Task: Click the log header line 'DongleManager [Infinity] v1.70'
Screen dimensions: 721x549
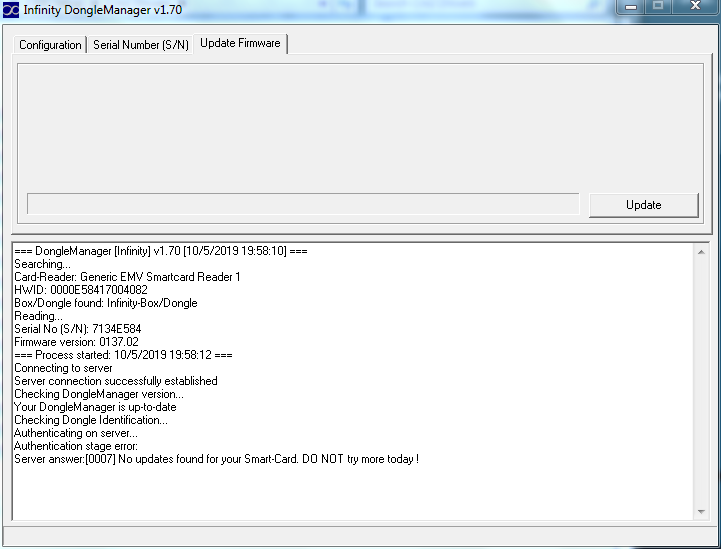Action: (160, 251)
